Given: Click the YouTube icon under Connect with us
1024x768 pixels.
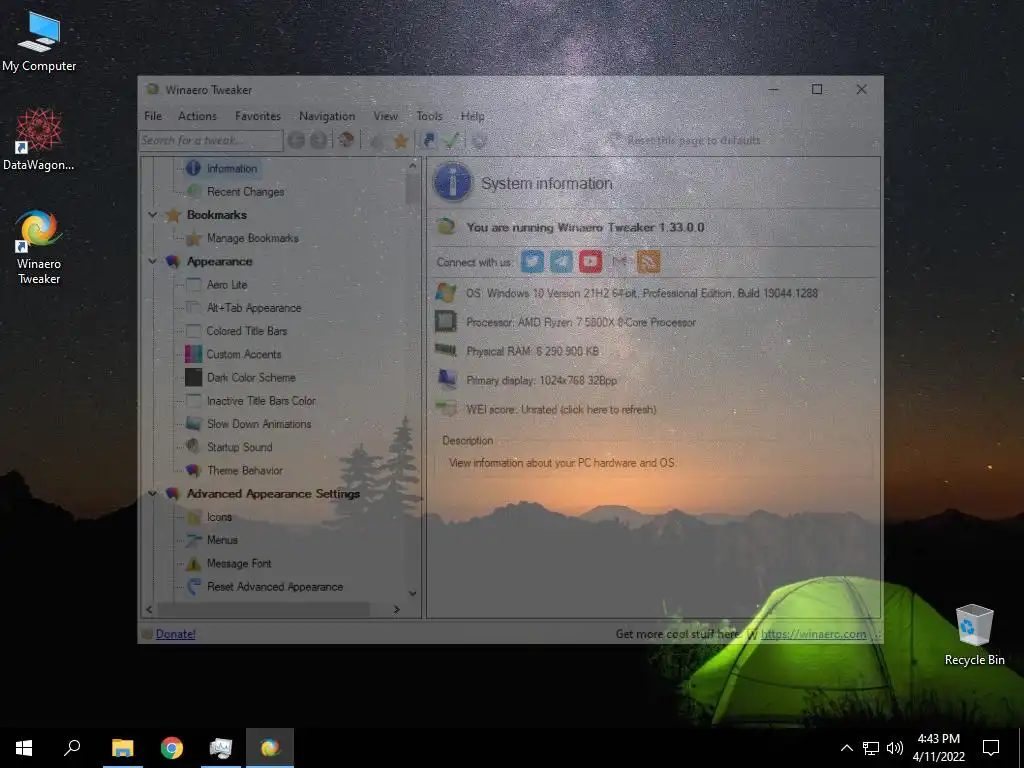Looking at the screenshot, I should coord(590,262).
